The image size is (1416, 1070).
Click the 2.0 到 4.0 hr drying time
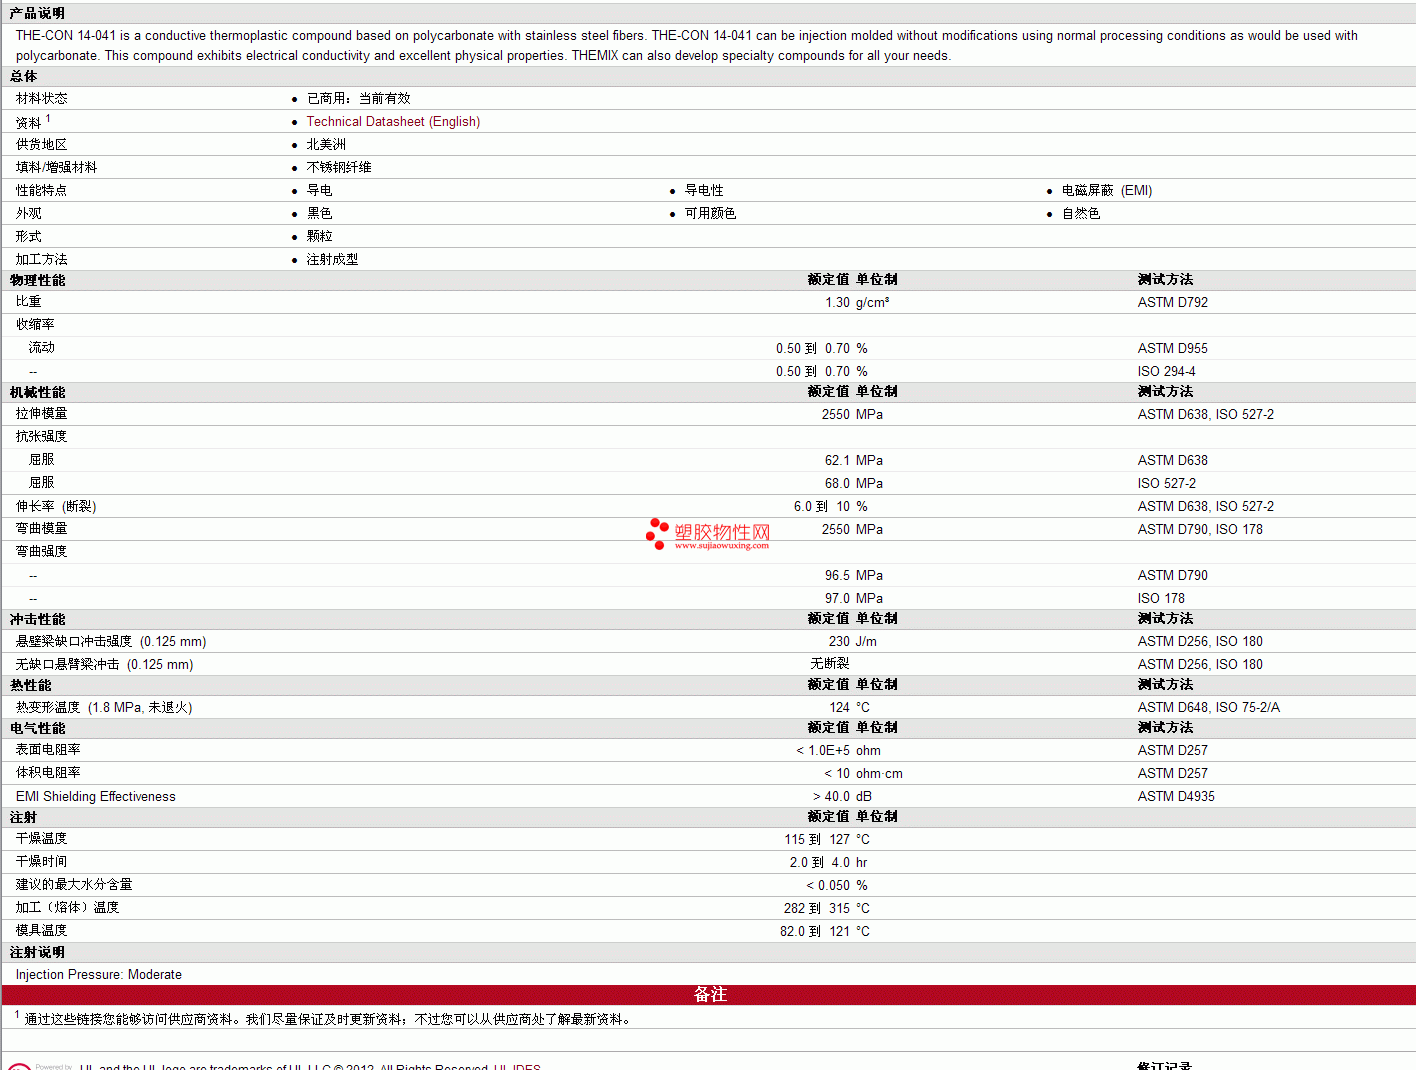coord(829,862)
